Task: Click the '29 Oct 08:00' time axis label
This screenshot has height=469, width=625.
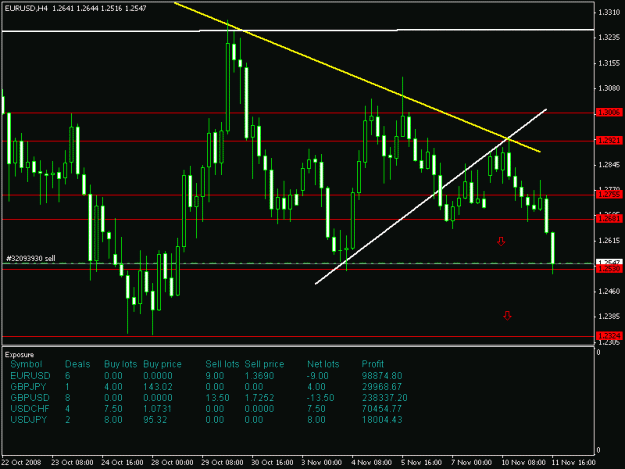Action: (222, 462)
